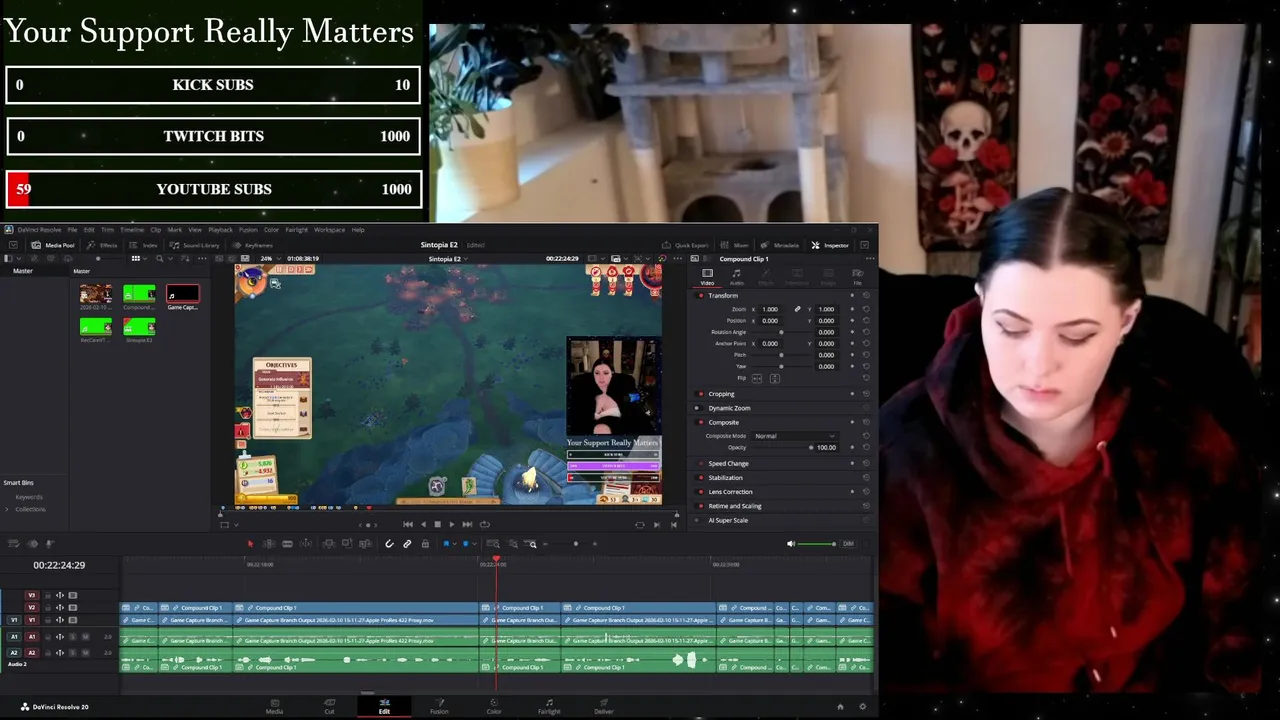Open the viewer zoom 24% dropdown

point(270,258)
